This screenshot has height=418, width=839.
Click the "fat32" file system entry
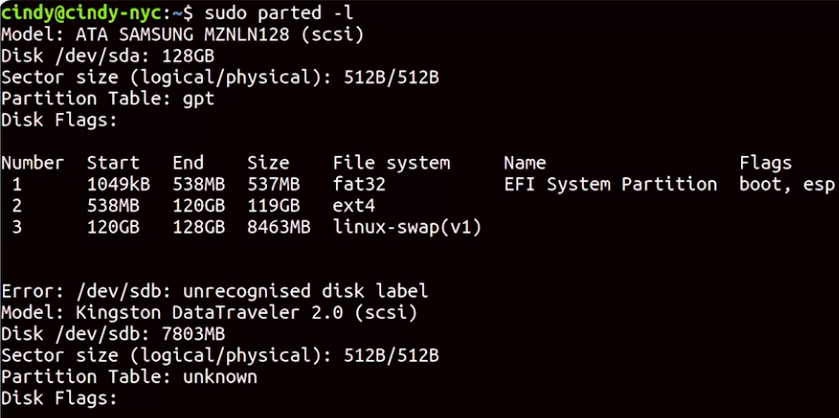click(x=359, y=184)
